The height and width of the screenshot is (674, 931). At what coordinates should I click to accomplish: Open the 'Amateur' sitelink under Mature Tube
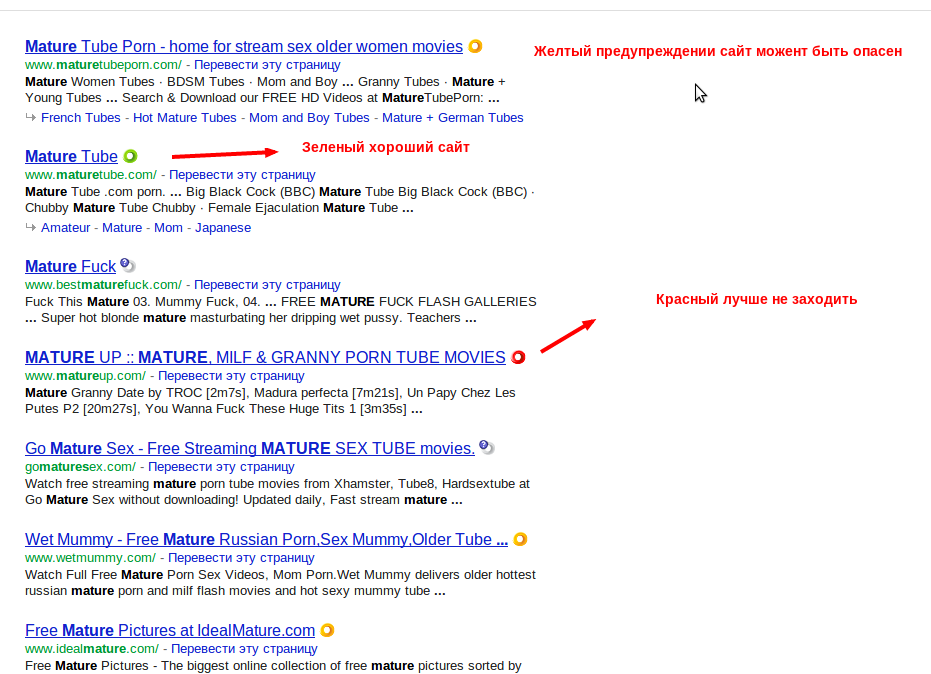click(65, 227)
